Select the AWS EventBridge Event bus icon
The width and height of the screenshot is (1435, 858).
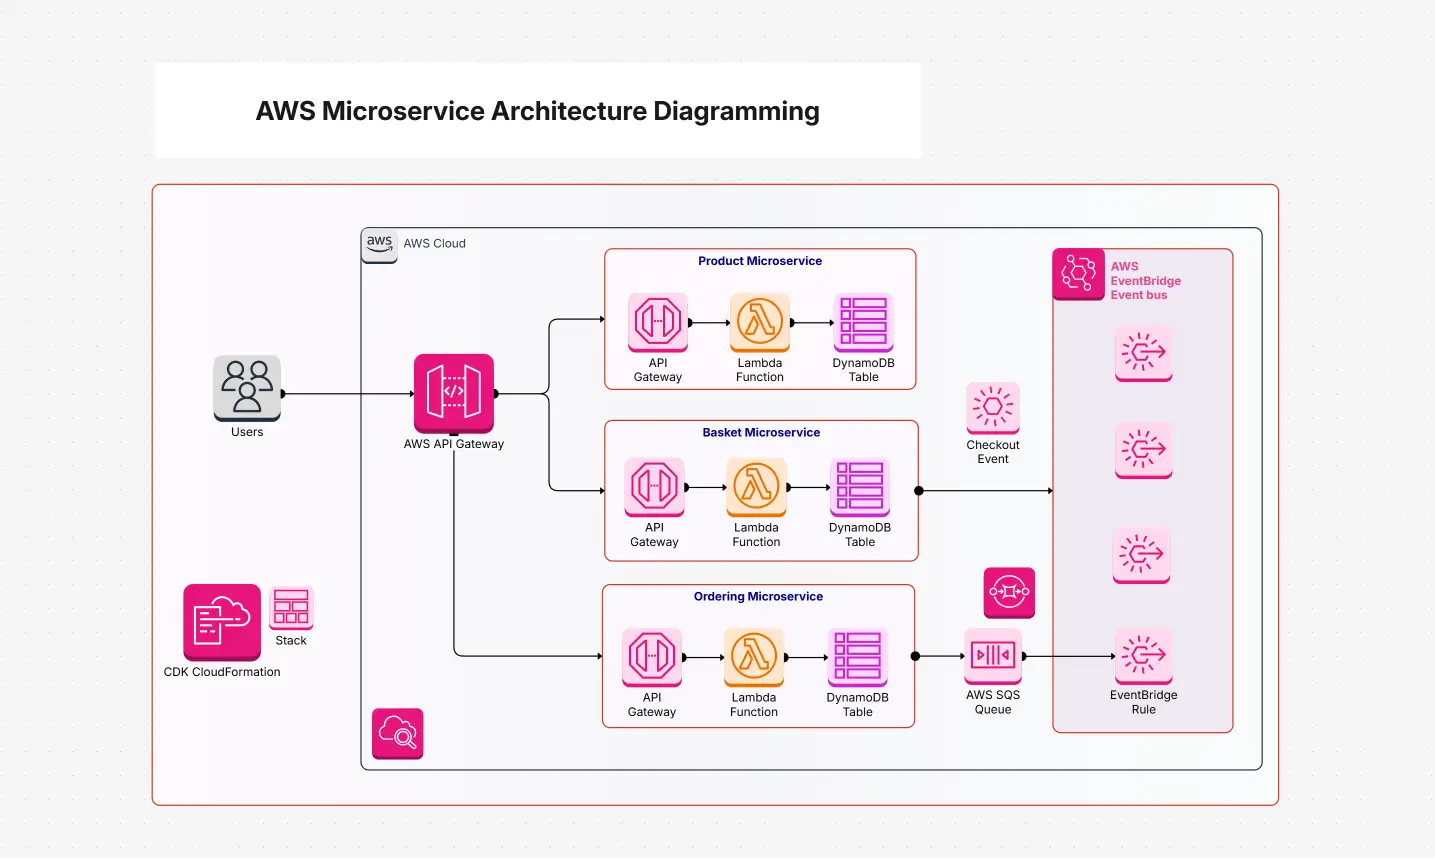(x=1078, y=274)
